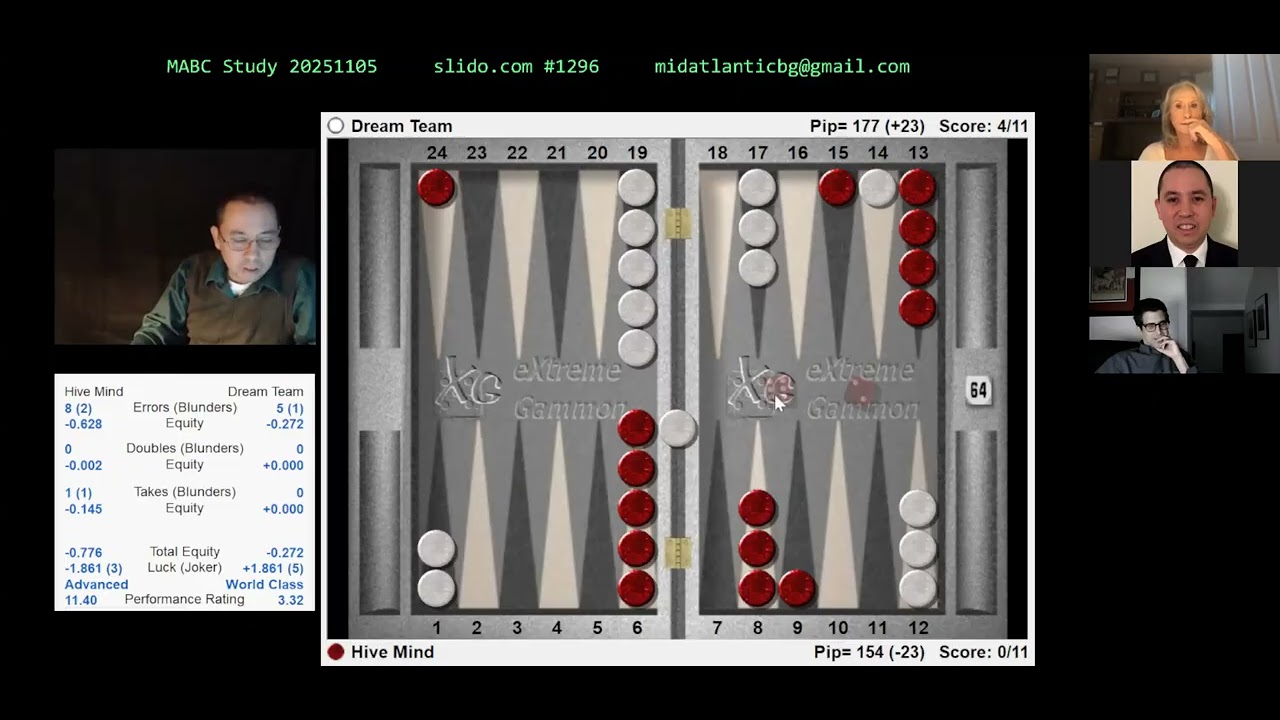Click the Hive Mind player name under the board
This screenshot has width=1280, height=720.
[x=392, y=652]
